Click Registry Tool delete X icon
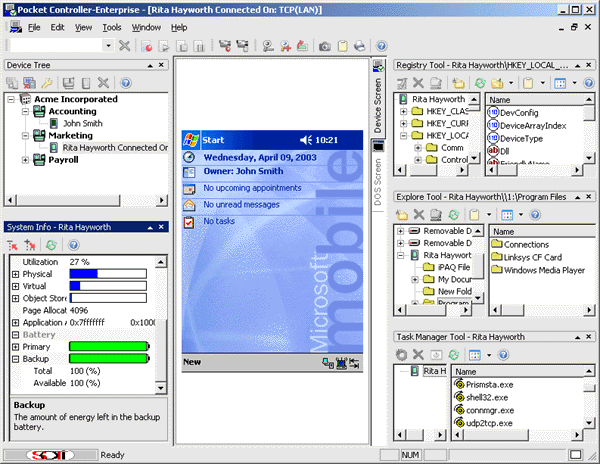600x464 pixels. 418,83
